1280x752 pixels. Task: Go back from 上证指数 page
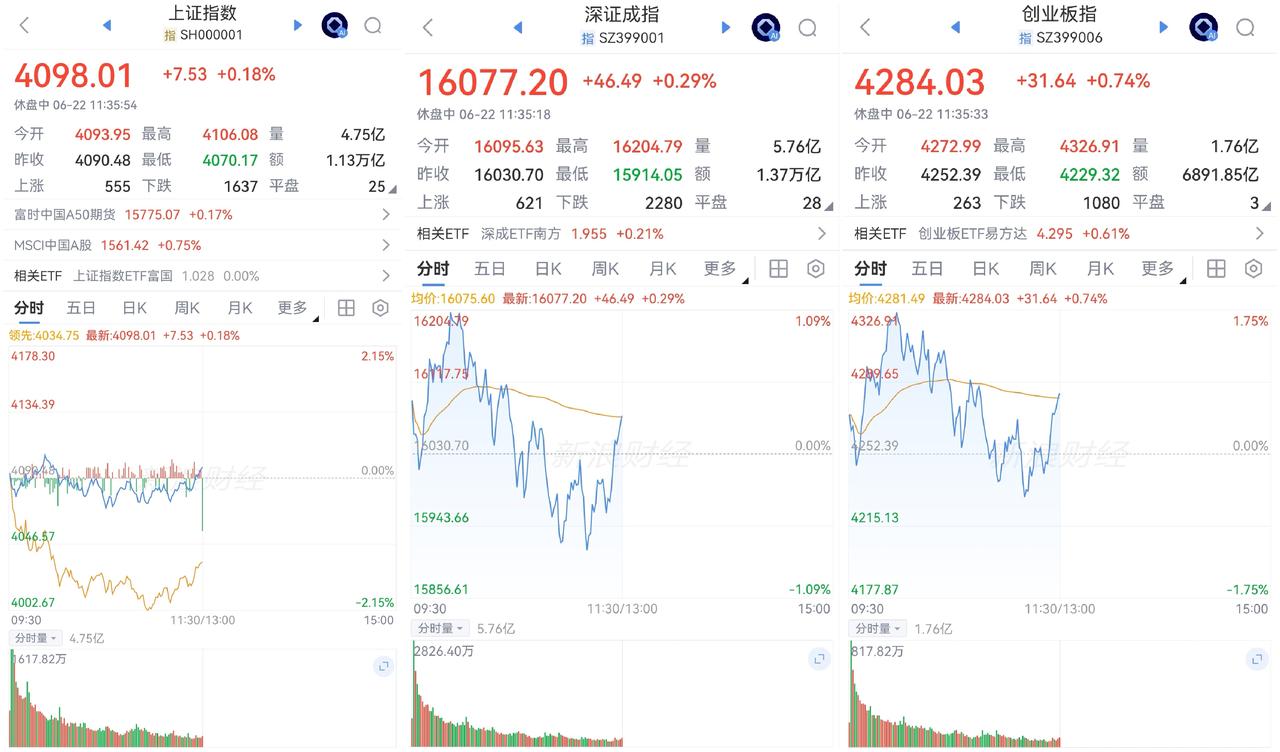25,25
